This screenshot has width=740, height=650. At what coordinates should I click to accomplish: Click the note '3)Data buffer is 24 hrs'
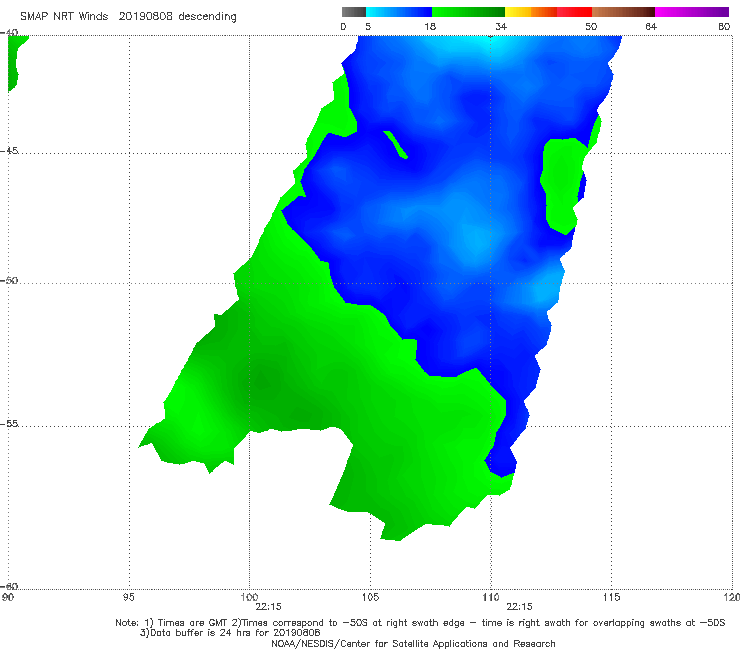(x=230, y=633)
